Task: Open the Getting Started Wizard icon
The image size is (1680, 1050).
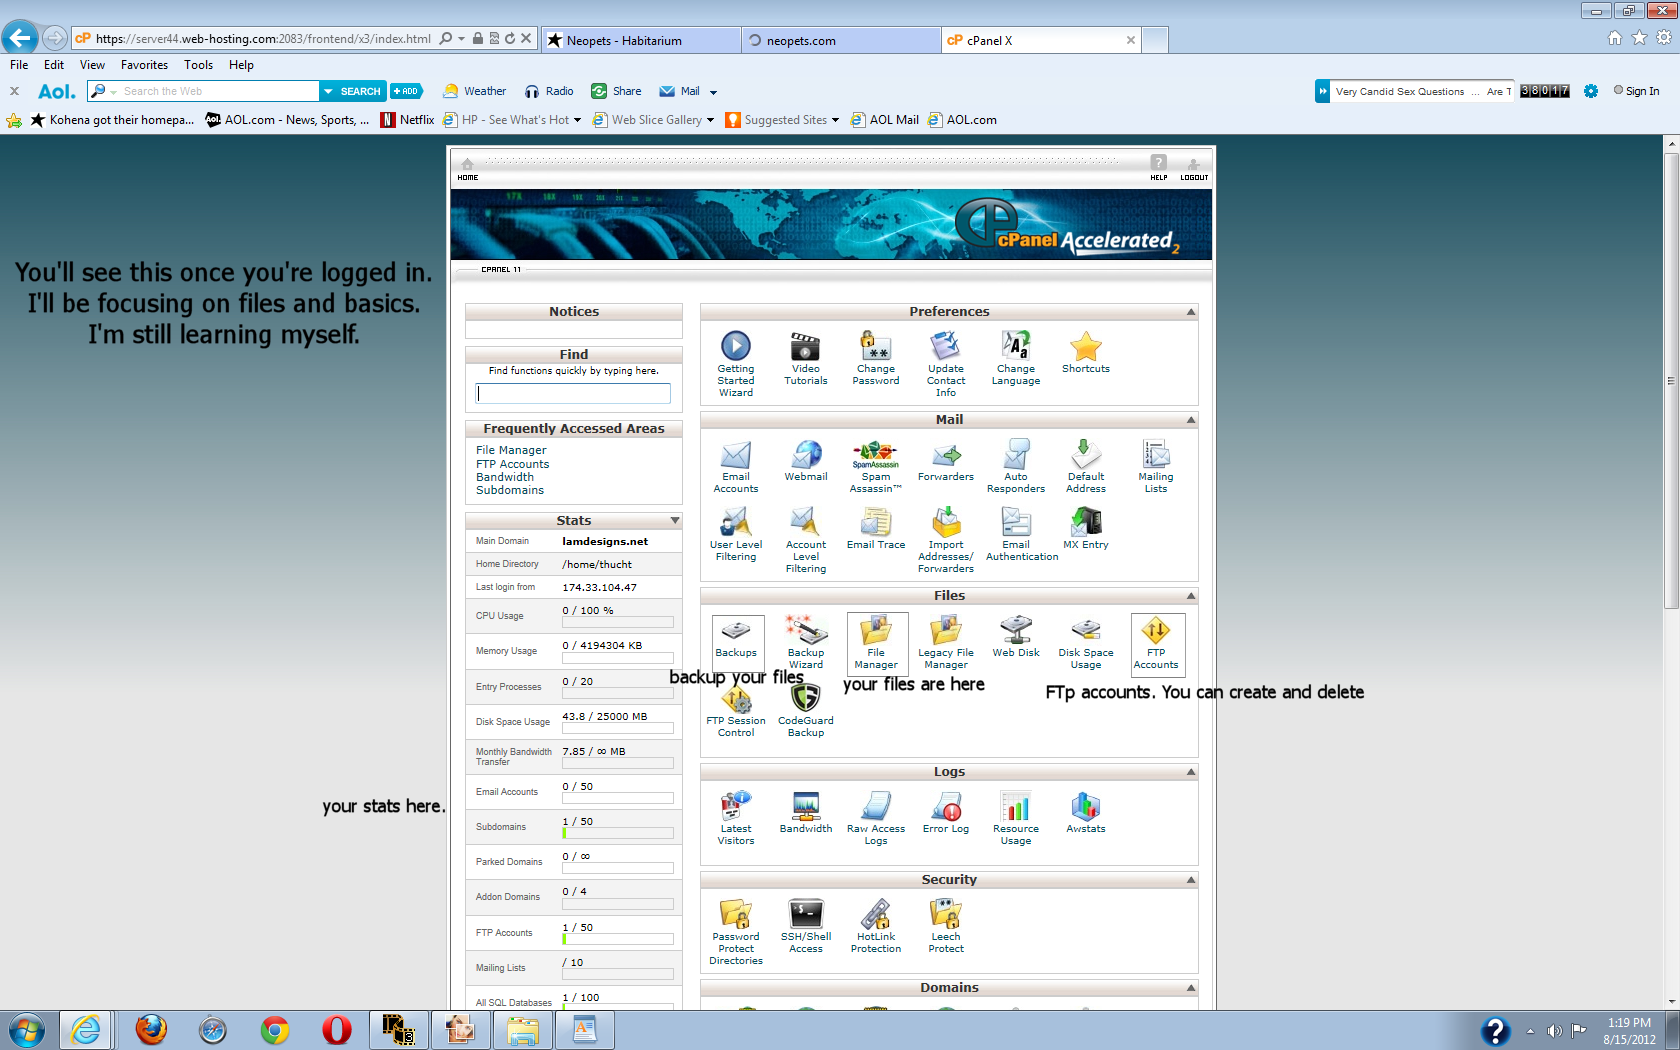Action: pos(736,346)
